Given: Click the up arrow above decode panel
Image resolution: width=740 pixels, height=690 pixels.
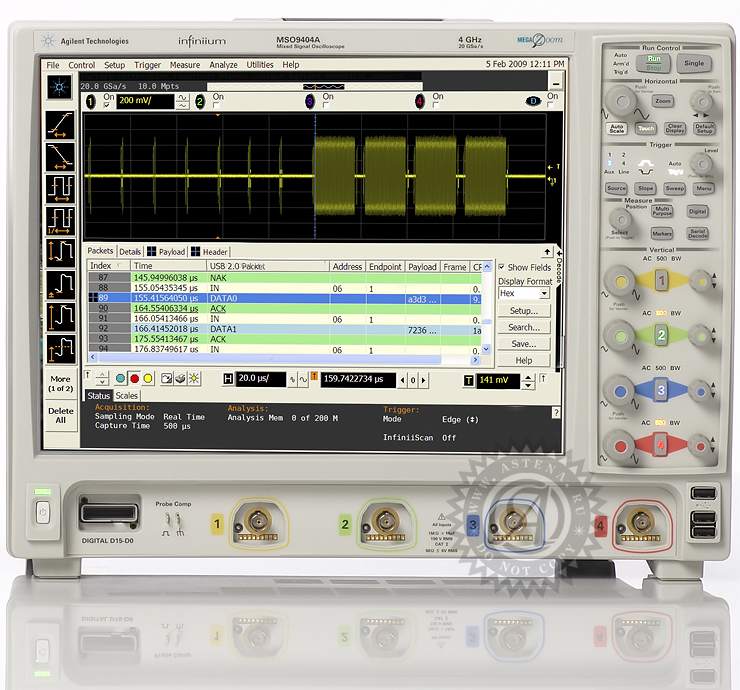Looking at the screenshot, I should [x=547, y=252].
